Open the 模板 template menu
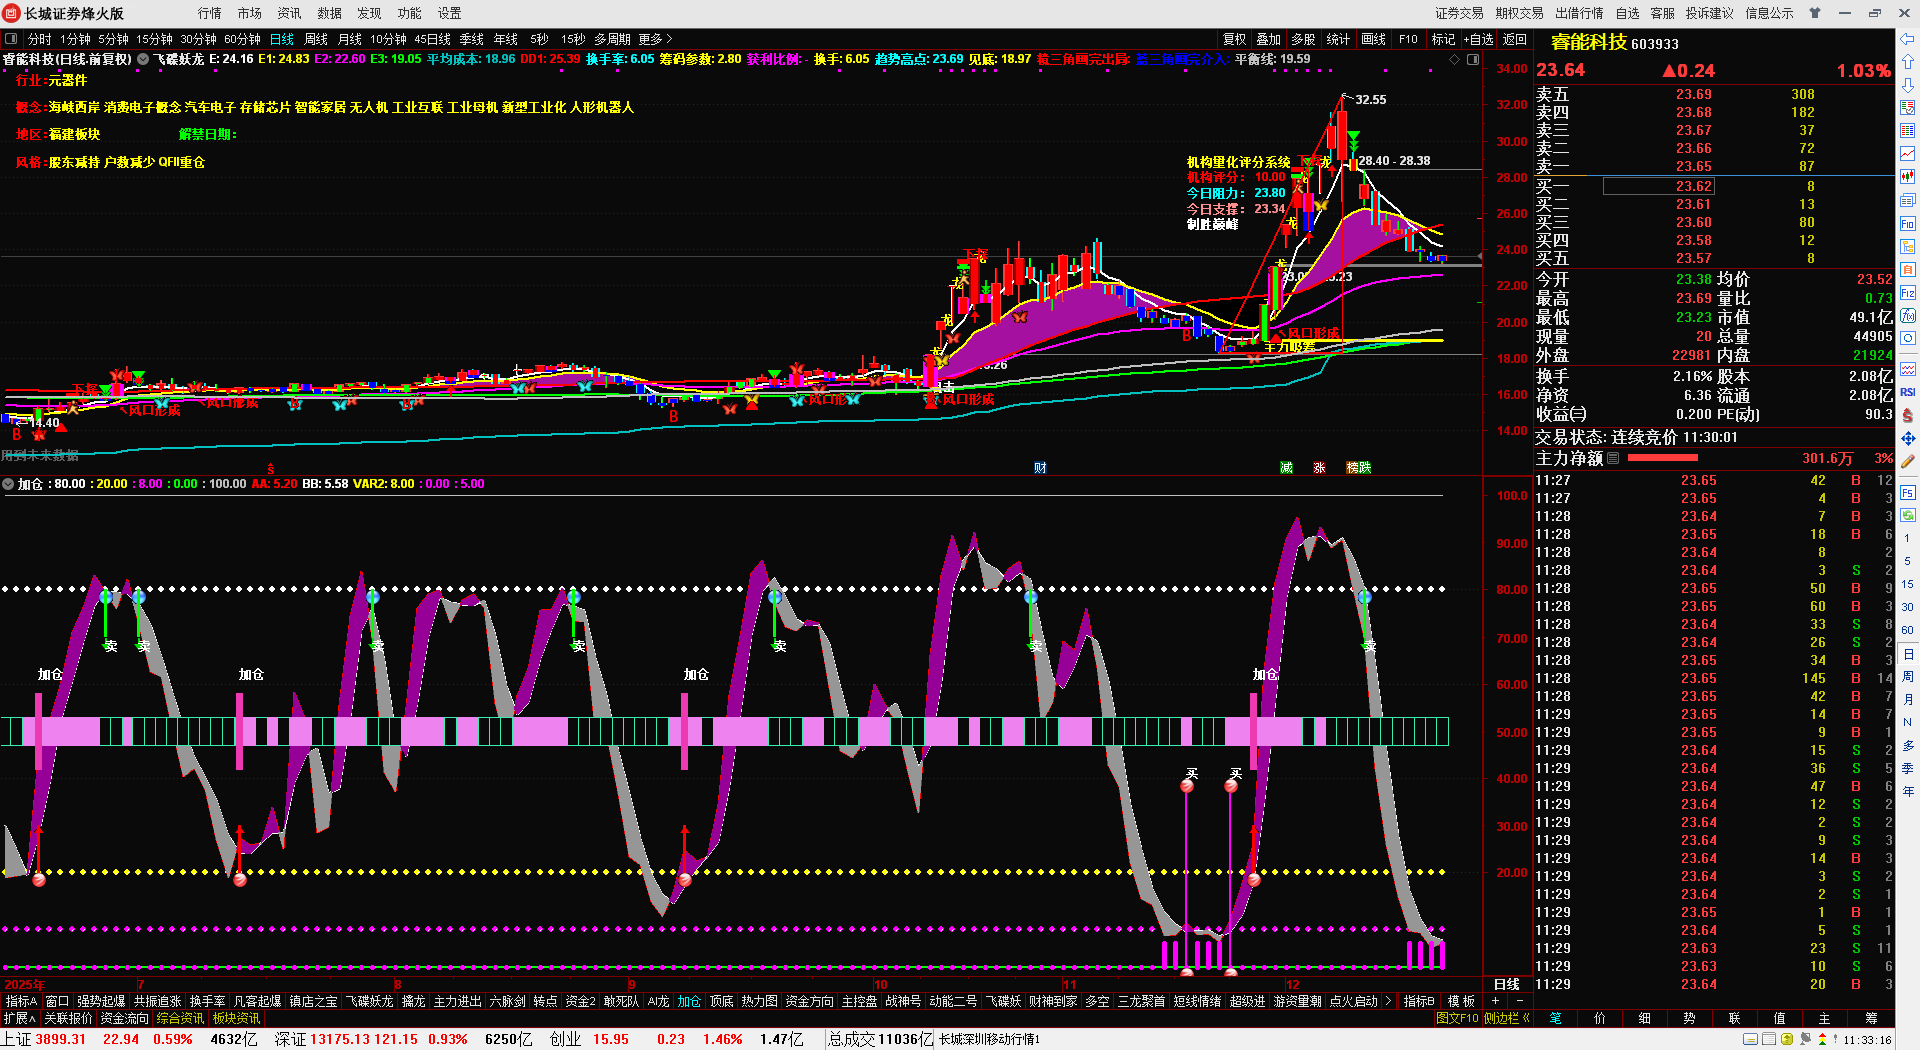 pyautogui.click(x=1461, y=1001)
